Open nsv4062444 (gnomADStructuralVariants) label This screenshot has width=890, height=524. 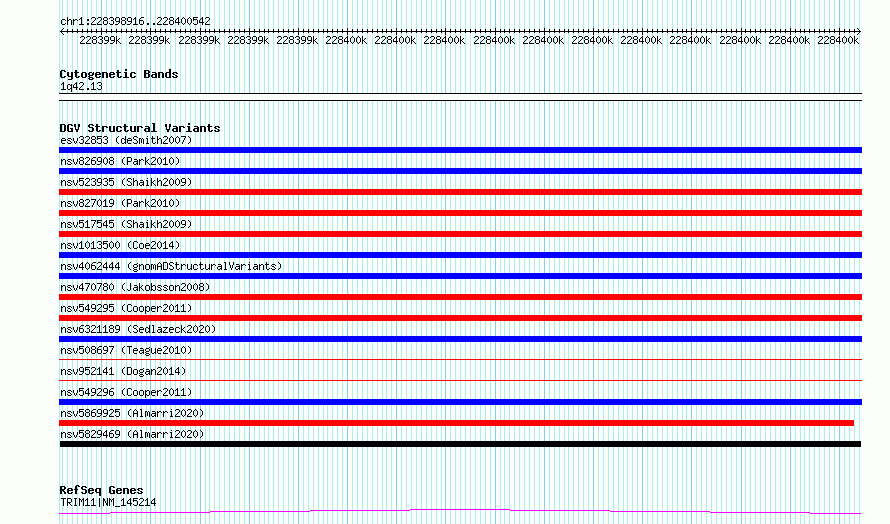[x=171, y=266]
